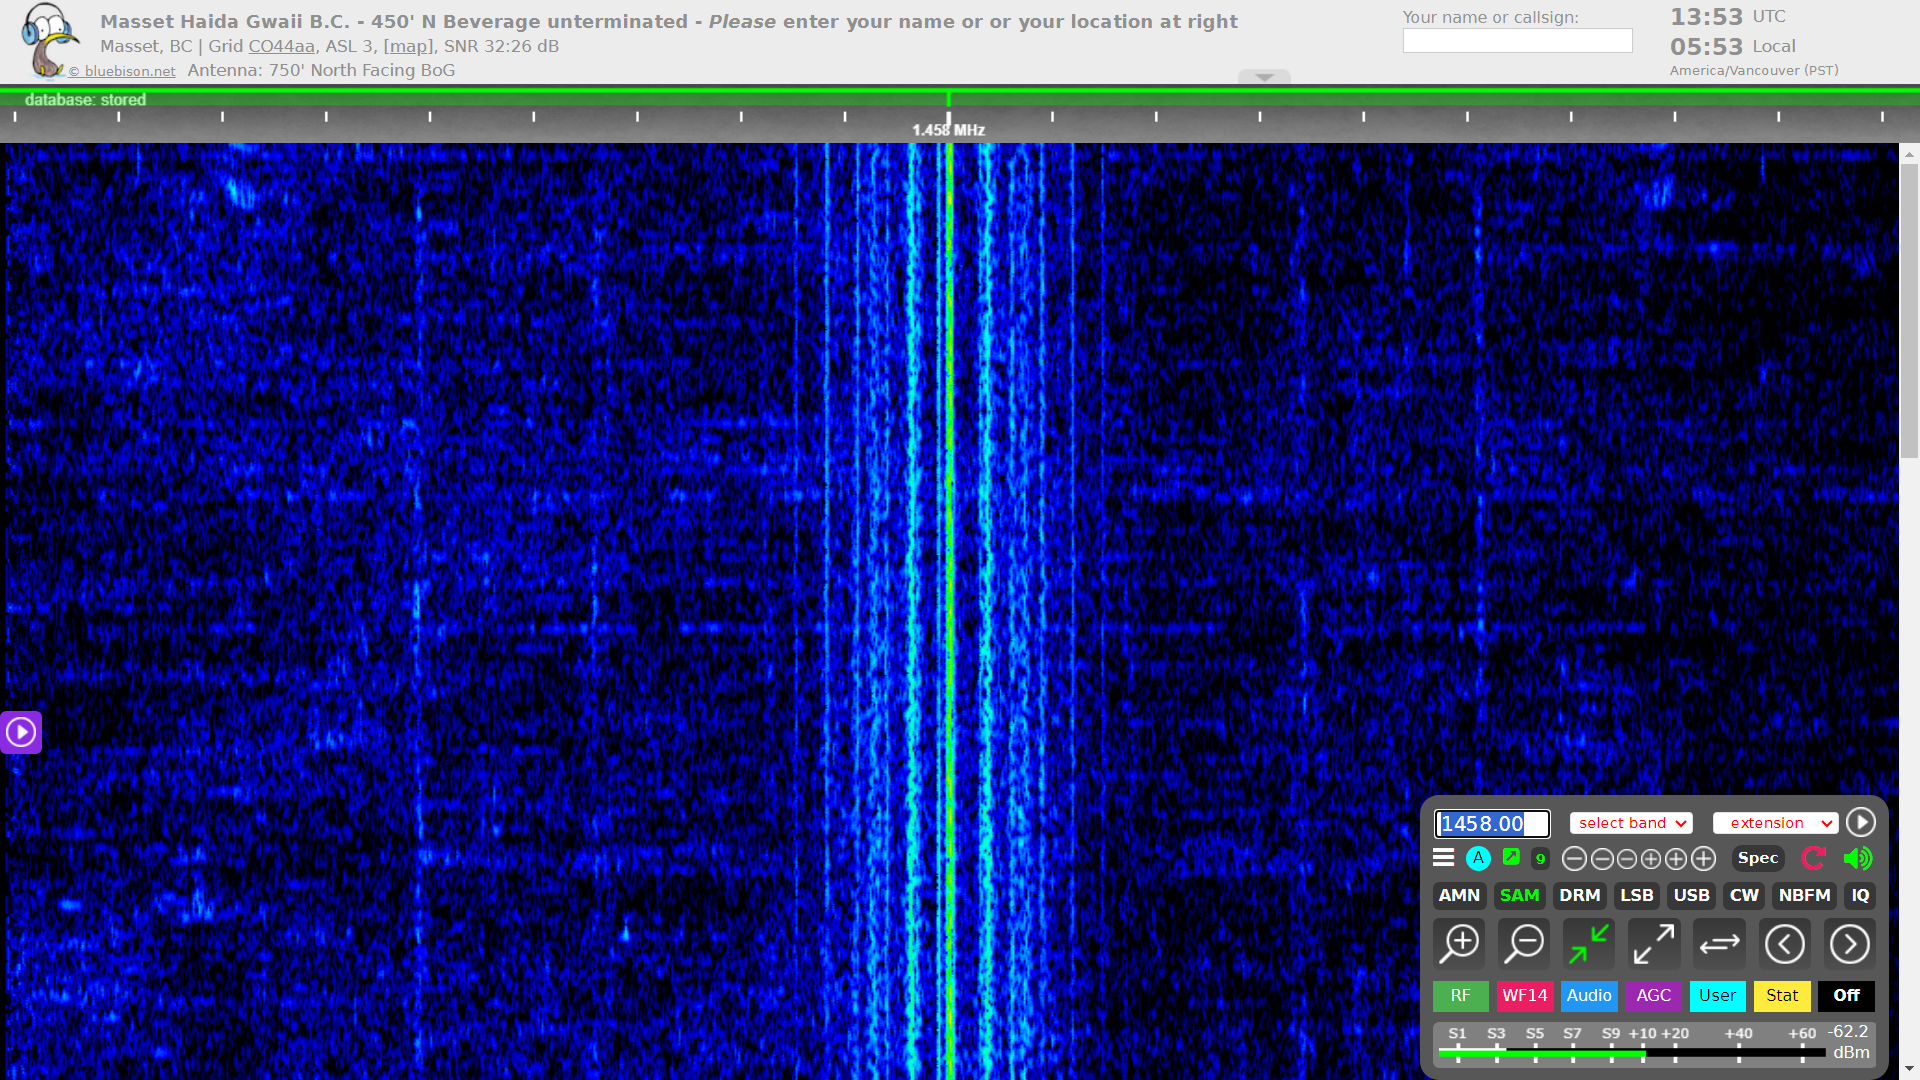Zoom to band with green inward arrows
Viewport: 1920px width, 1080px height.
tap(1589, 943)
